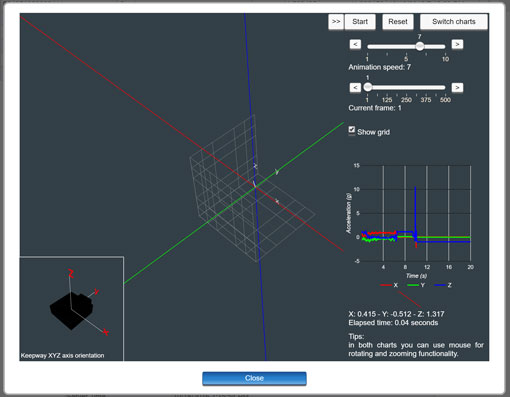Increase animation speed with right arrow
Image resolution: width=510 pixels, height=397 pixels.
[x=457, y=44]
